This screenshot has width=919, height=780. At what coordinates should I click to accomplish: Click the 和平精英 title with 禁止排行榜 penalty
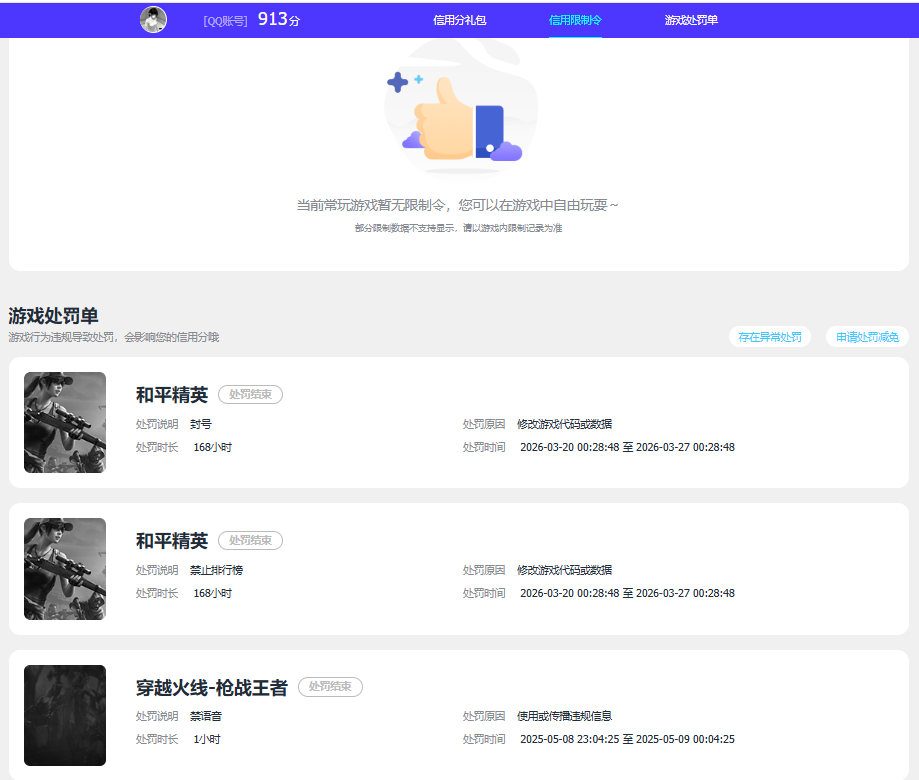click(172, 541)
